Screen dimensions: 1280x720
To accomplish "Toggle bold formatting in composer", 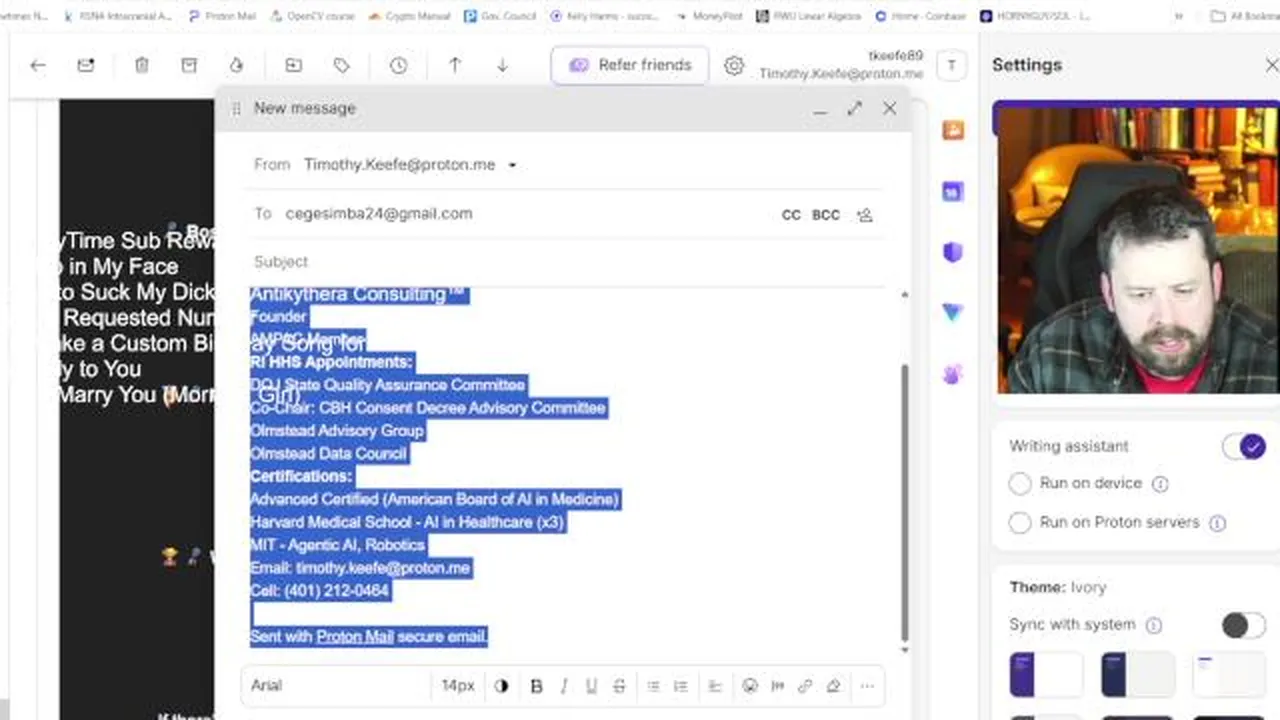I will pos(536,686).
